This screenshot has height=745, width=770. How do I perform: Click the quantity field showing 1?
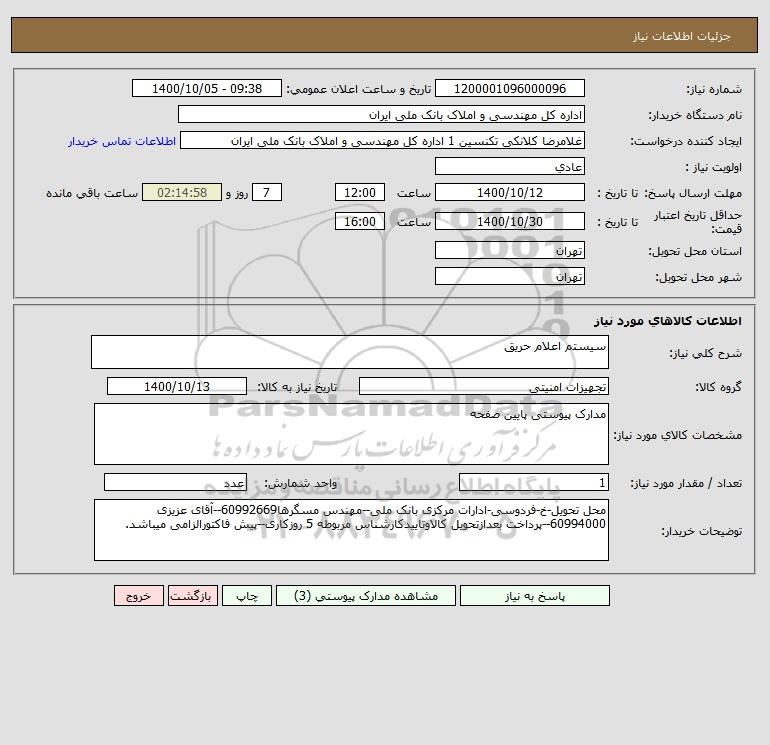(x=534, y=482)
